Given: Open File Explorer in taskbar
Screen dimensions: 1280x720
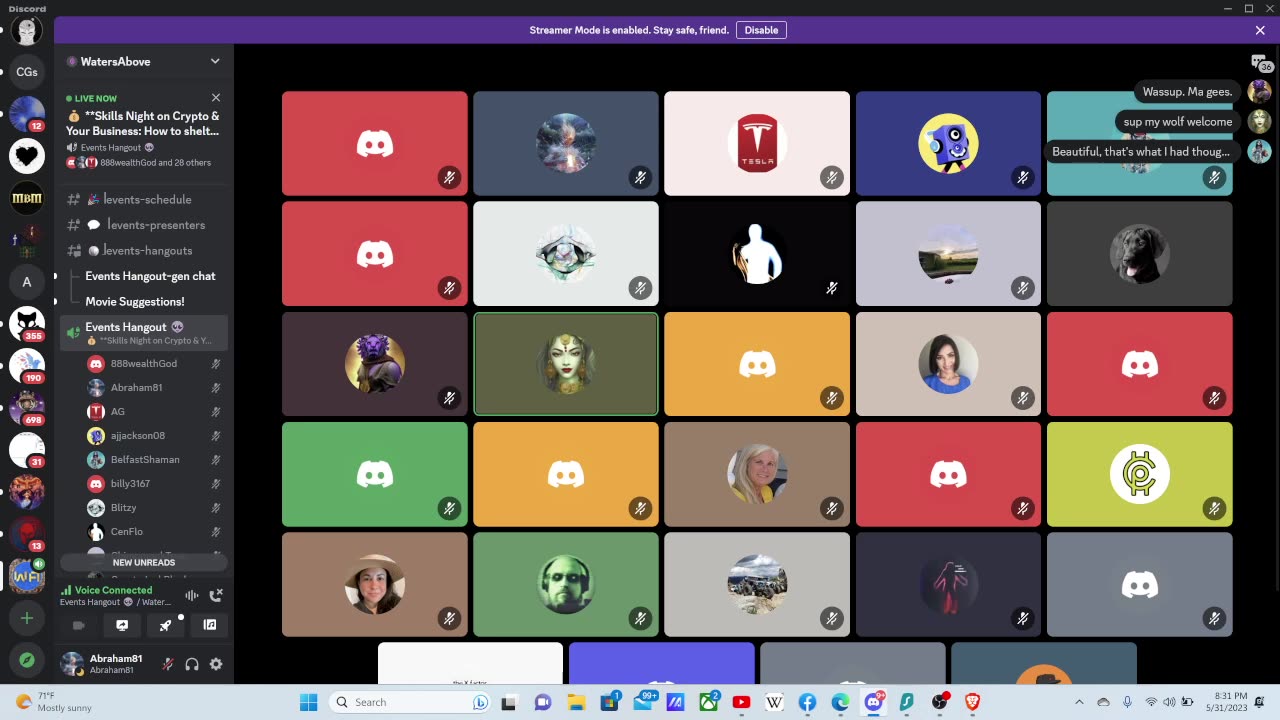Looking at the screenshot, I should 576,702.
